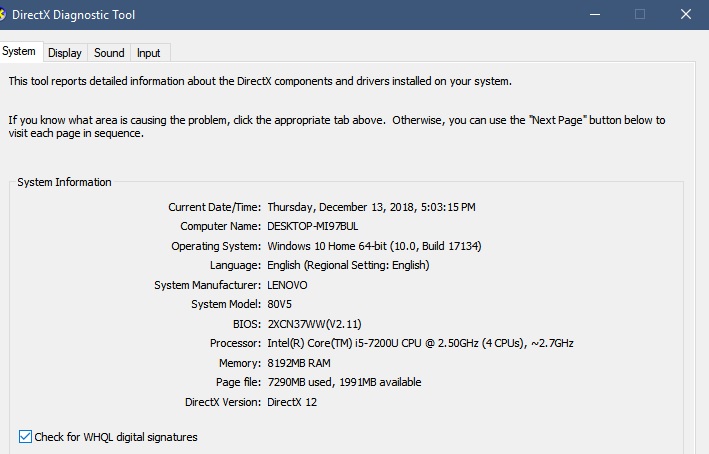Click the 8192MB RAM memory value
Viewport: 709px width, 454px height.
[x=299, y=363]
